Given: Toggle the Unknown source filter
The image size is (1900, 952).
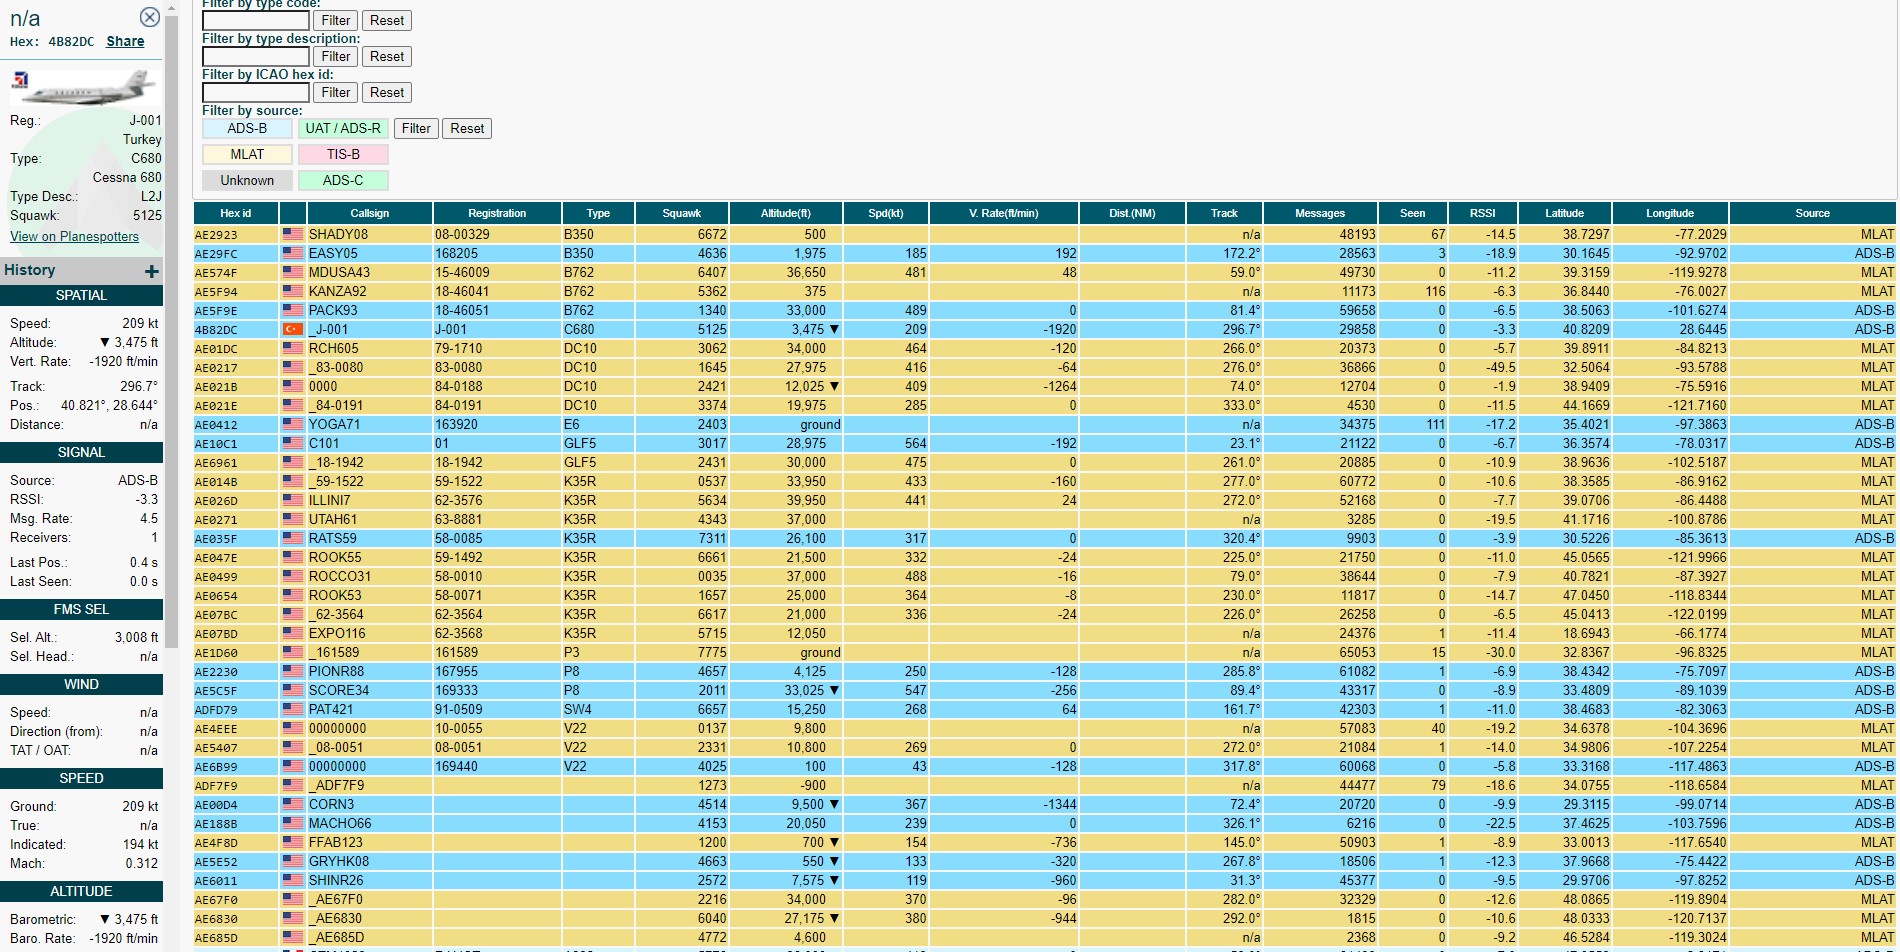Looking at the screenshot, I should pos(247,180).
